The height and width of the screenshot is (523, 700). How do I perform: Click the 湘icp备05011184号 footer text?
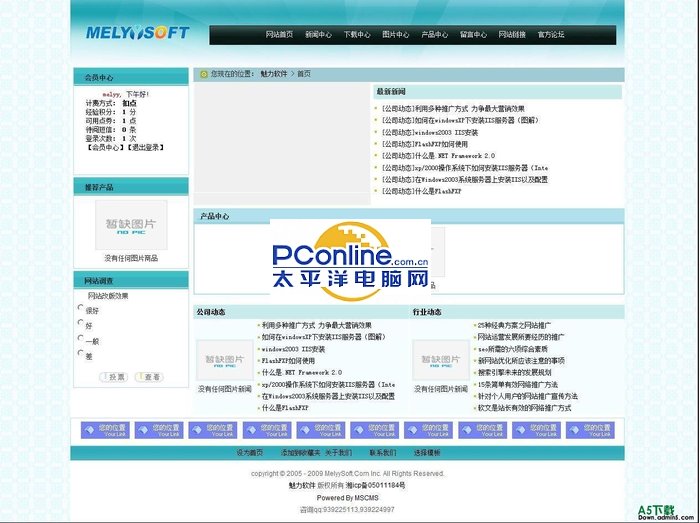(x=375, y=485)
